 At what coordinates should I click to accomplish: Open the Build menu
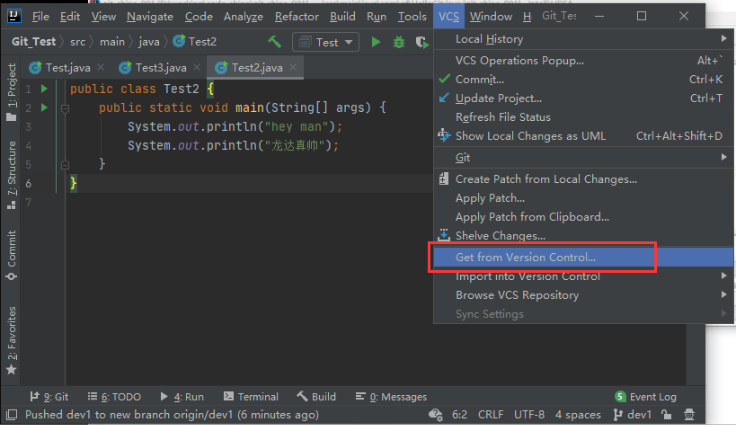(x=342, y=16)
